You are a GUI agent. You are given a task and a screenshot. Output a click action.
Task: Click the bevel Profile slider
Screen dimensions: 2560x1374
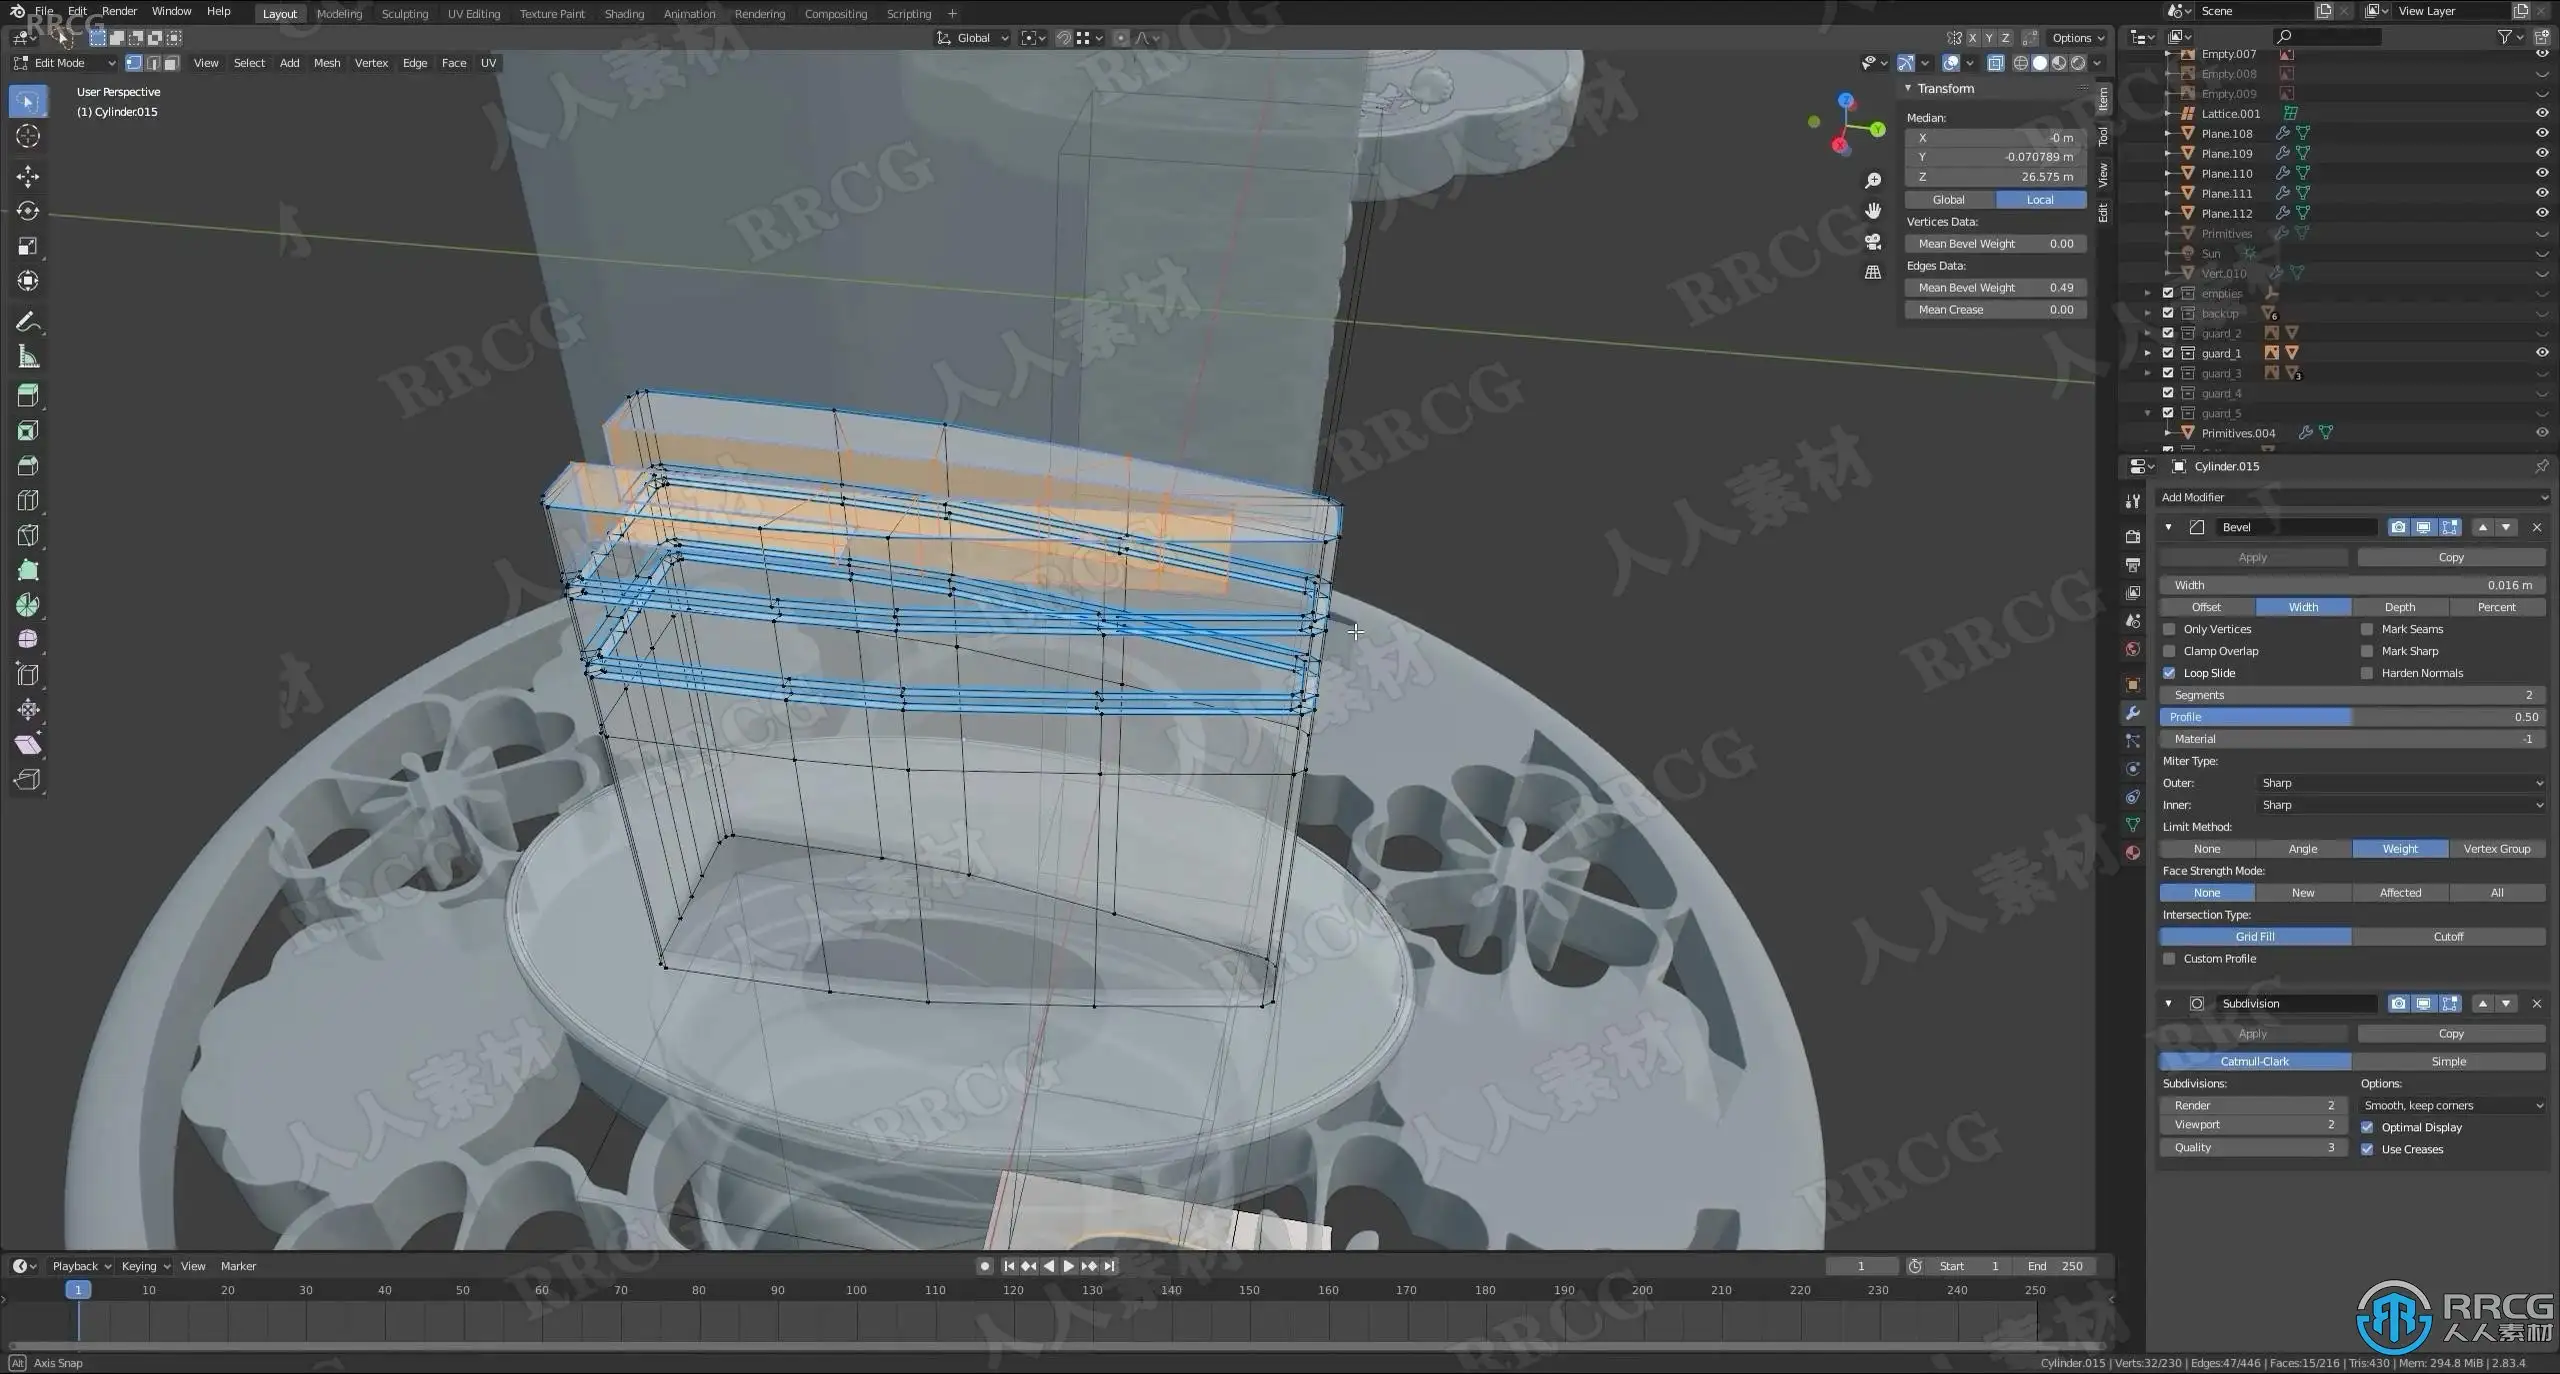click(x=2352, y=717)
